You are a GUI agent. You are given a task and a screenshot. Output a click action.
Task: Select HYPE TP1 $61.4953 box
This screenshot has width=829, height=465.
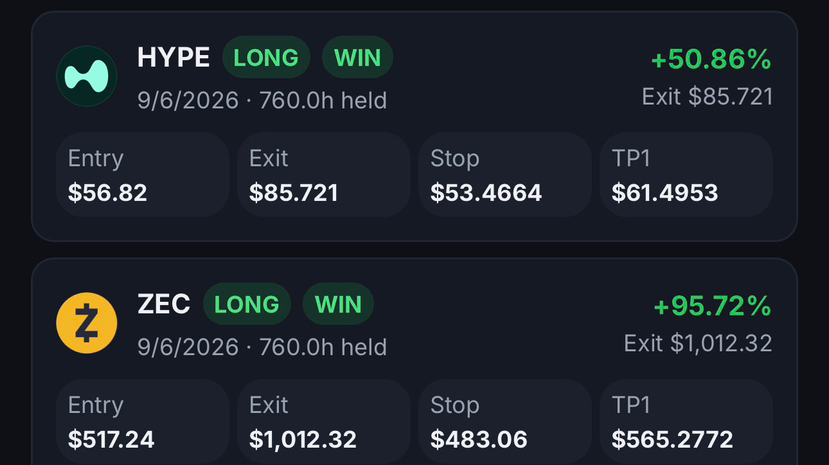(x=686, y=174)
